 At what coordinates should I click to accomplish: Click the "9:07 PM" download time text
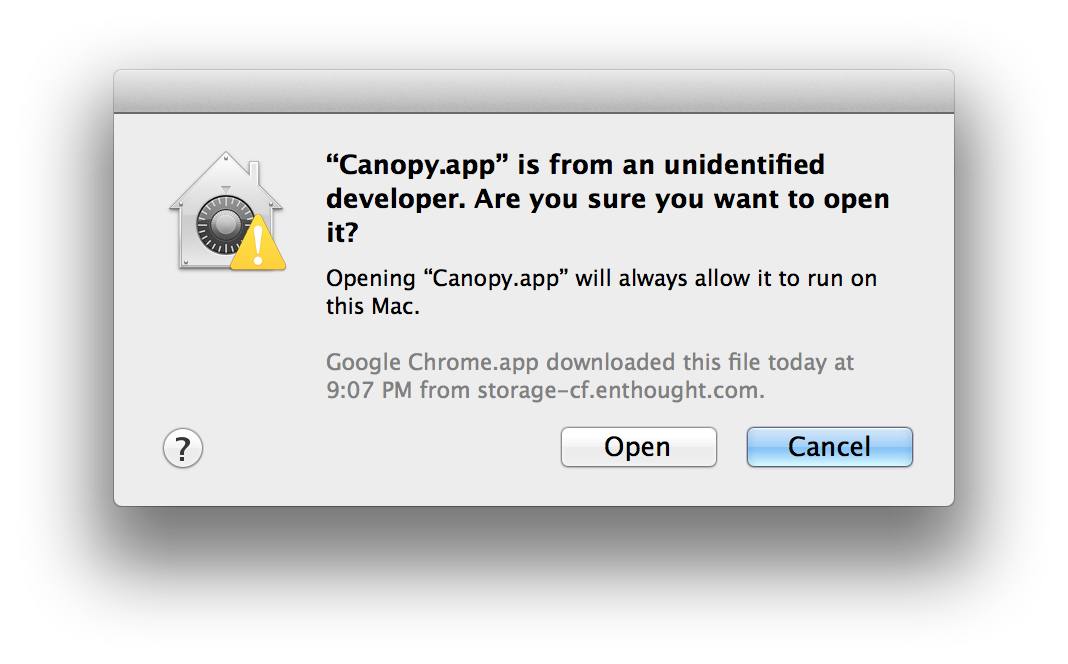[369, 390]
